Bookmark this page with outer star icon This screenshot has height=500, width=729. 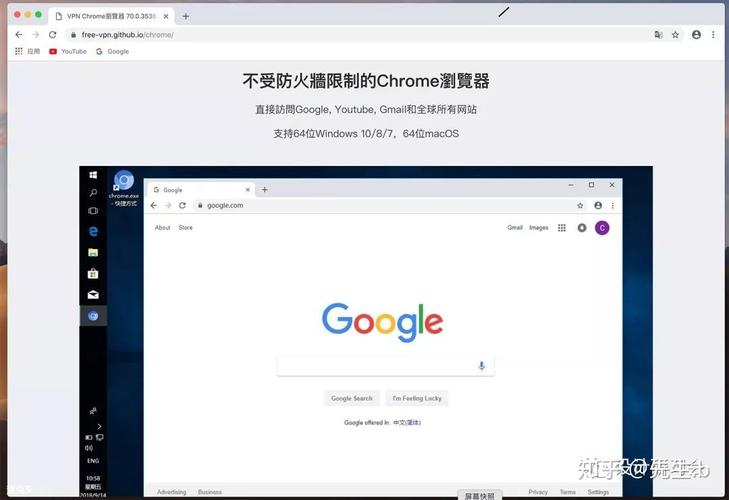click(x=676, y=34)
